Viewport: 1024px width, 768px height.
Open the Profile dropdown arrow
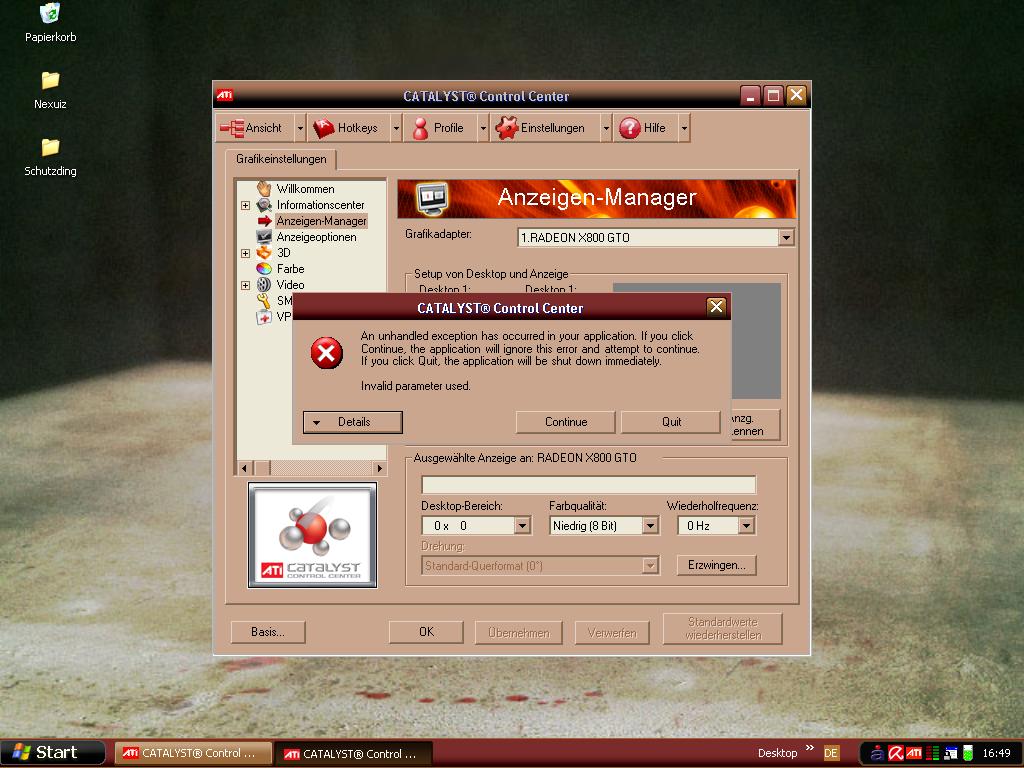click(483, 128)
